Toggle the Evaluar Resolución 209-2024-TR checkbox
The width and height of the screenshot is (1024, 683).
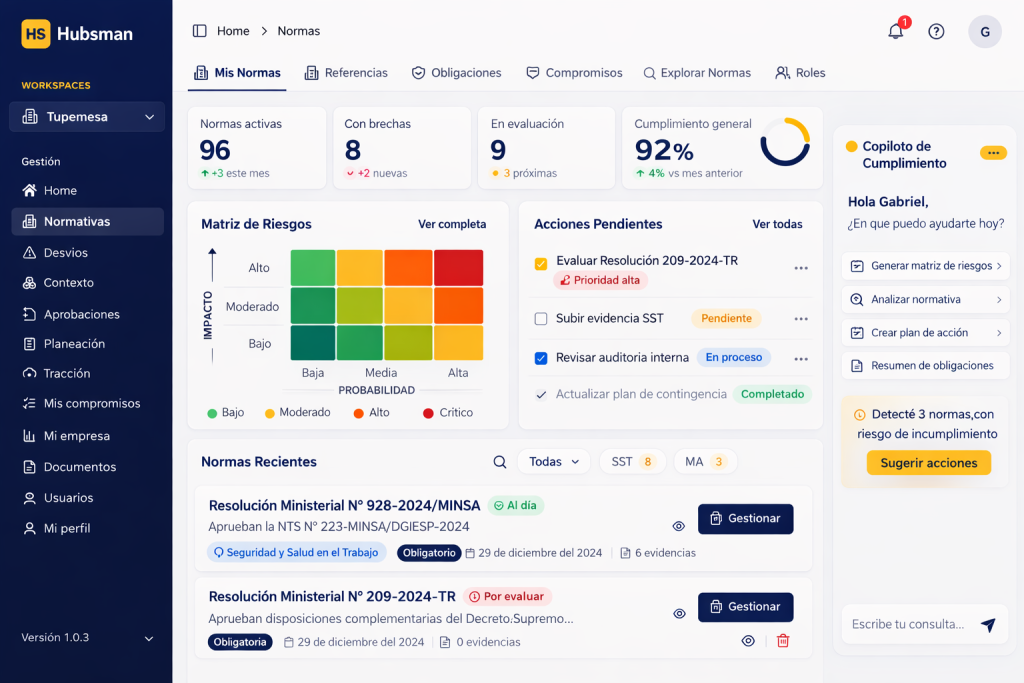point(541,264)
